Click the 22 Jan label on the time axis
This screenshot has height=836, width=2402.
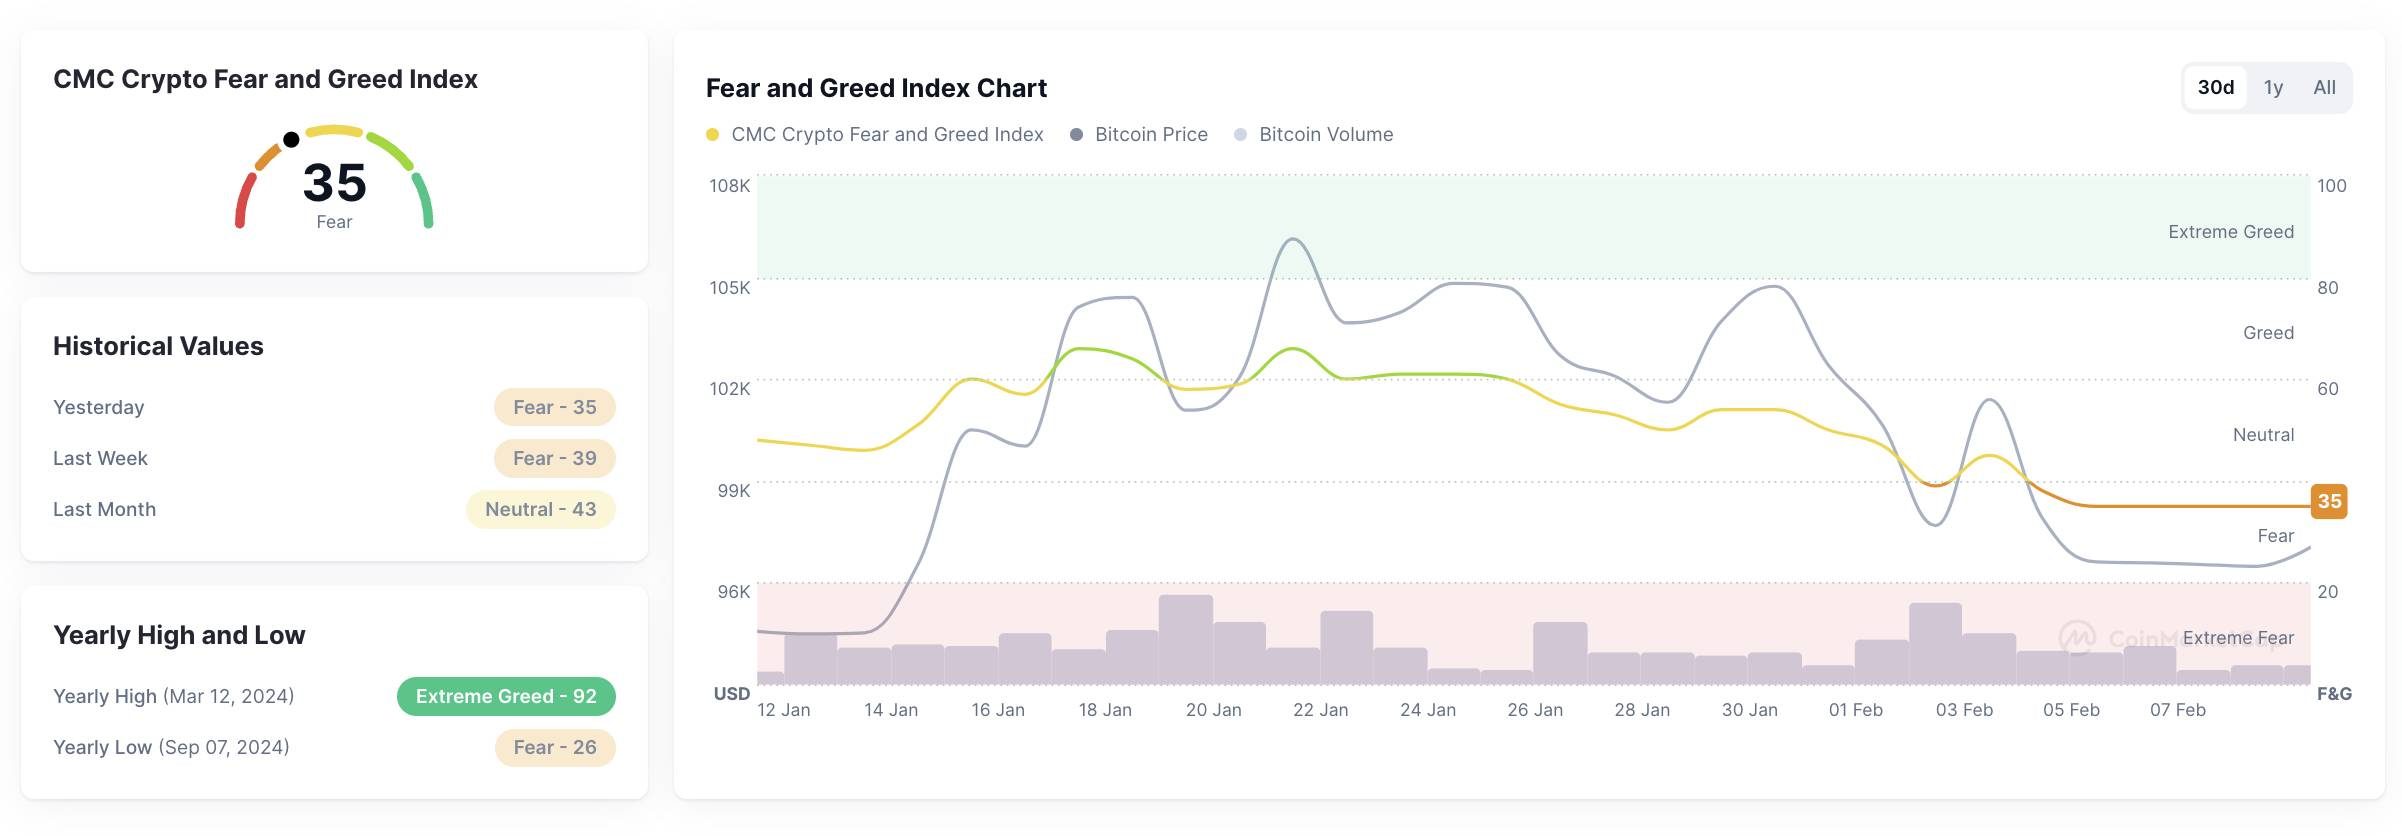(1320, 710)
